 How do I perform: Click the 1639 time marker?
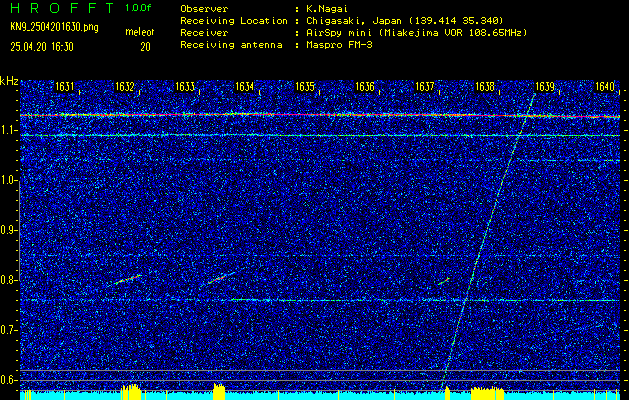tap(545, 86)
